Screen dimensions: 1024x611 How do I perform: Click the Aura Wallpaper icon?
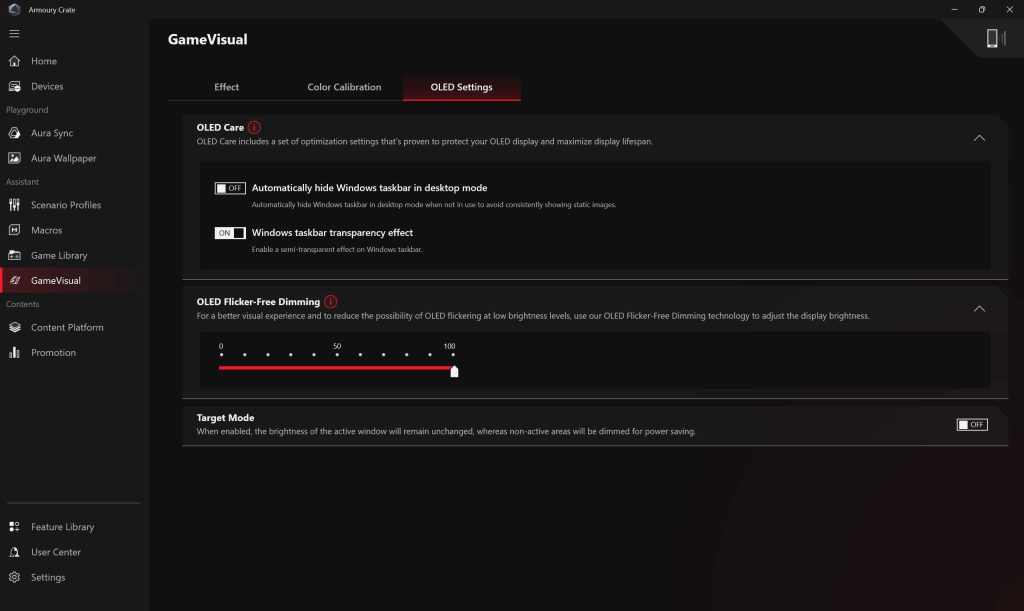pyautogui.click(x=14, y=158)
